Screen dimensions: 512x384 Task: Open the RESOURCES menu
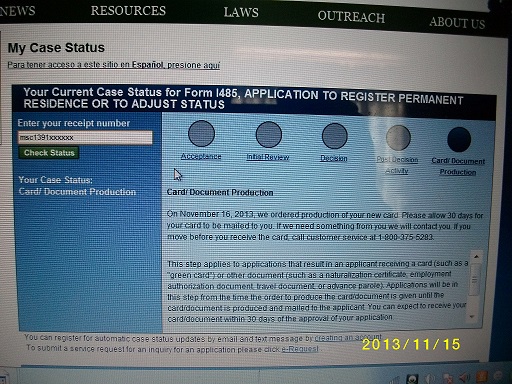(128, 11)
